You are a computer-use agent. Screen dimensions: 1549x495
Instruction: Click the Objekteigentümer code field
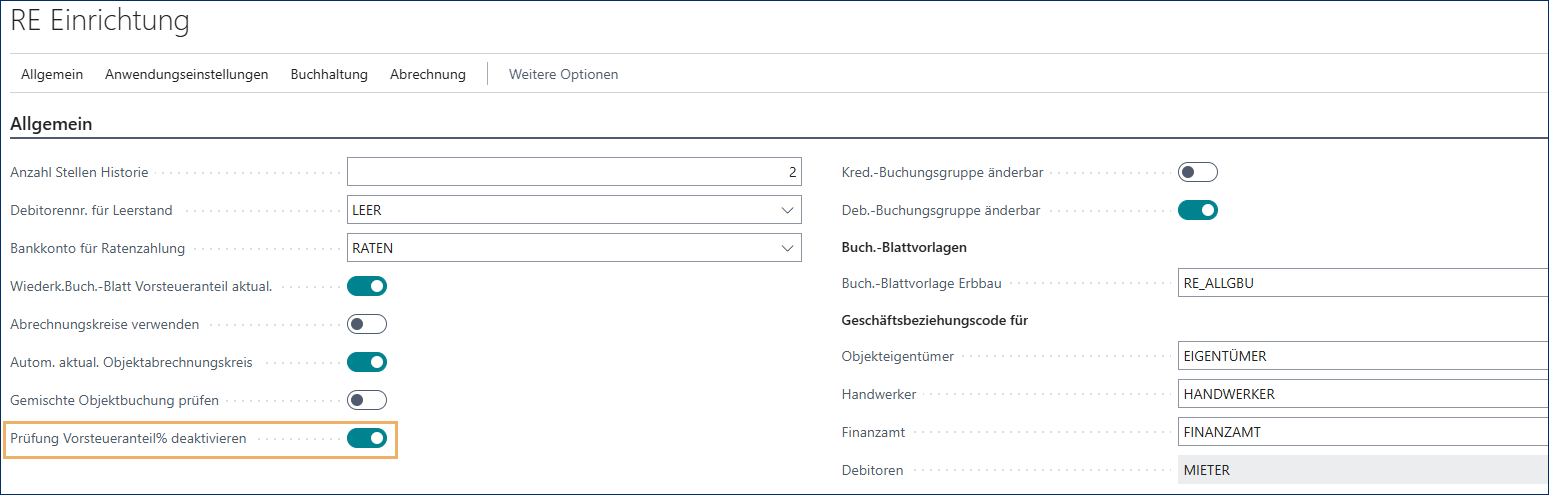[1362, 356]
